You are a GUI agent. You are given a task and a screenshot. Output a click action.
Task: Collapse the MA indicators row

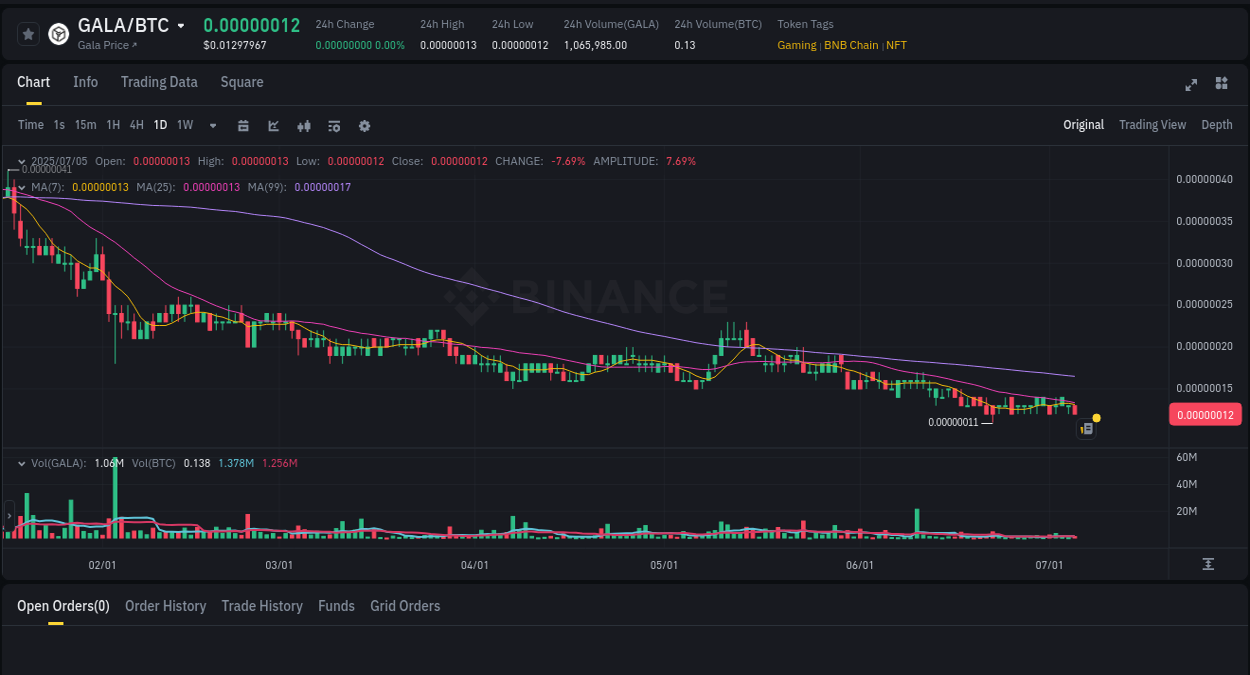[x=21, y=187]
